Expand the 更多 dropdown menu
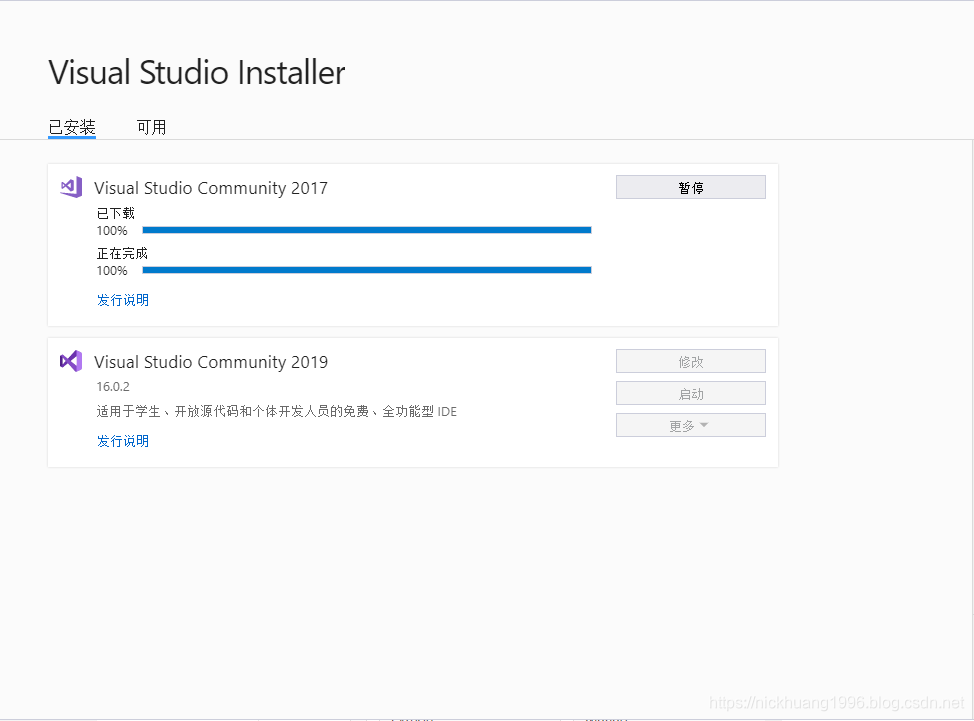This screenshot has width=974, height=721. point(691,426)
